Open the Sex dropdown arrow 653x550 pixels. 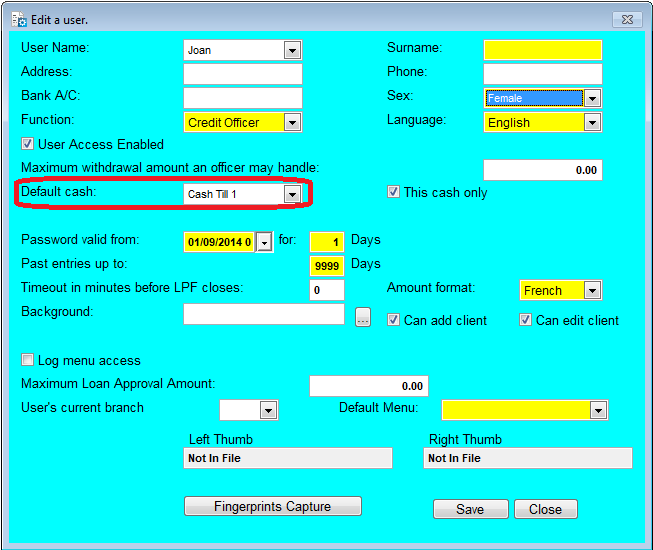pos(592,98)
